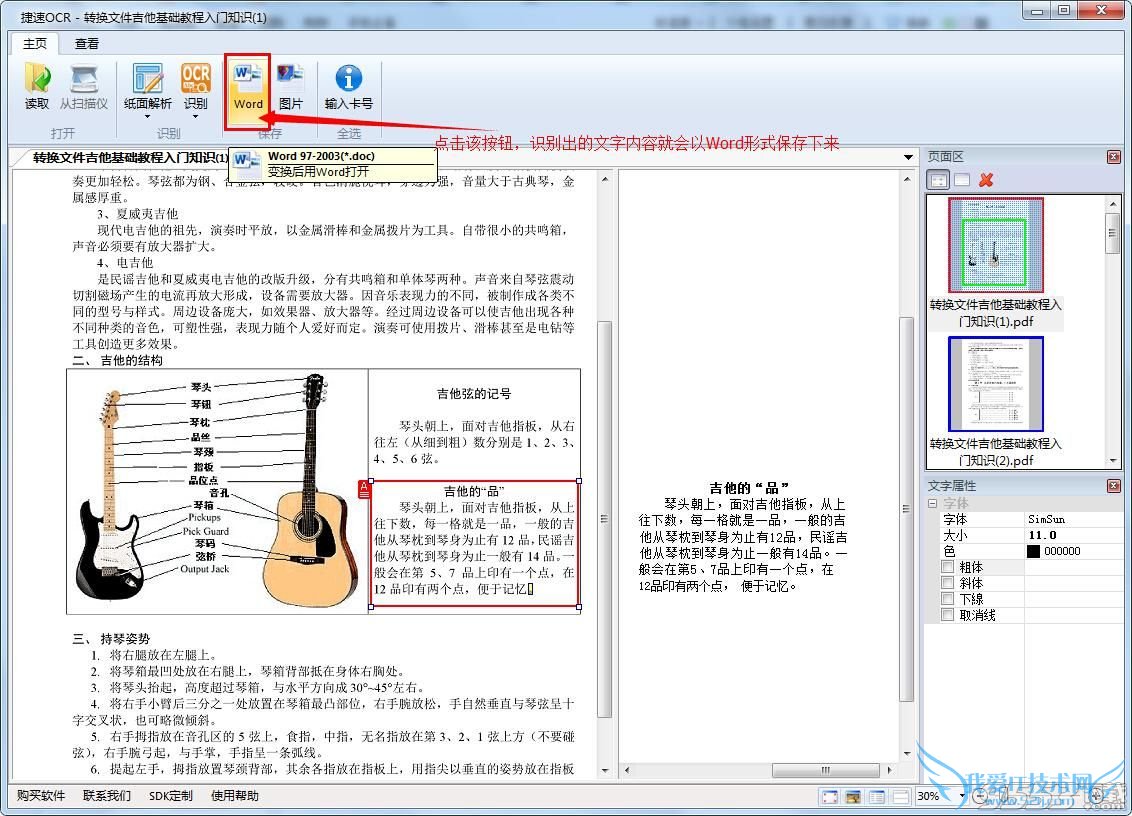Click the black 色 color swatch
The width and height of the screenshot is (1132, 816).
pyautogui.click(x=1033, y=551)
